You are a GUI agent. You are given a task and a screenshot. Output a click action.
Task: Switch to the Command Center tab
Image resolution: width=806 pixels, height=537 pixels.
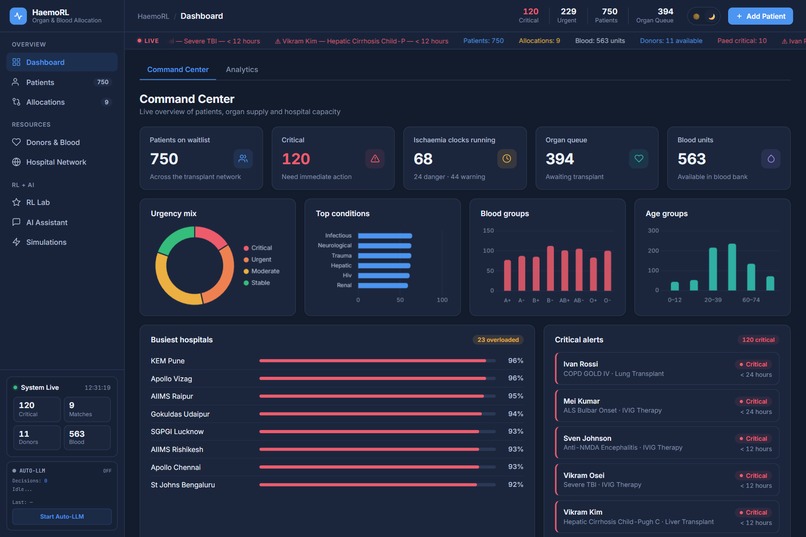pos(178,69)
